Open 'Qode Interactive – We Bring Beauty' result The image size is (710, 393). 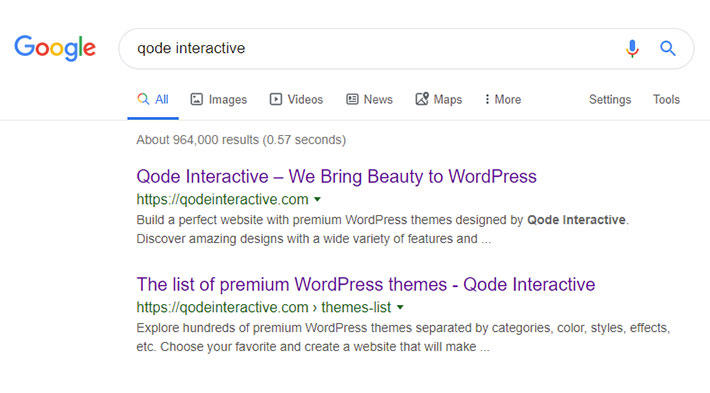click(336, 177)
